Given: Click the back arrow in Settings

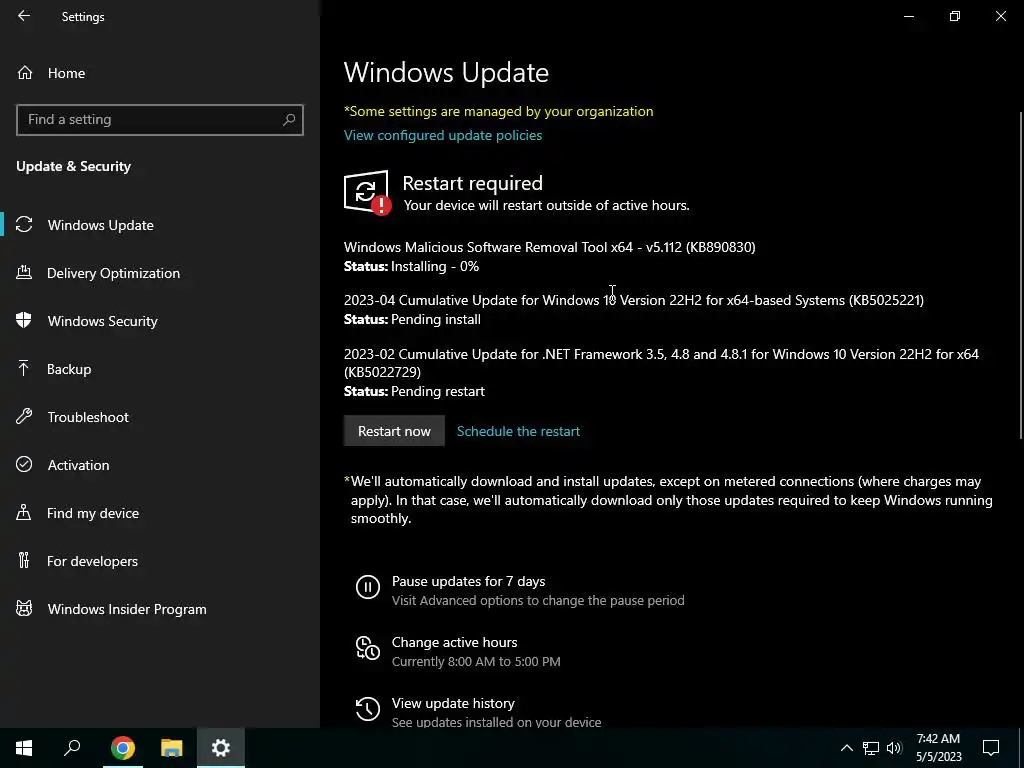Looking at the screenshot, I should 24,16.
